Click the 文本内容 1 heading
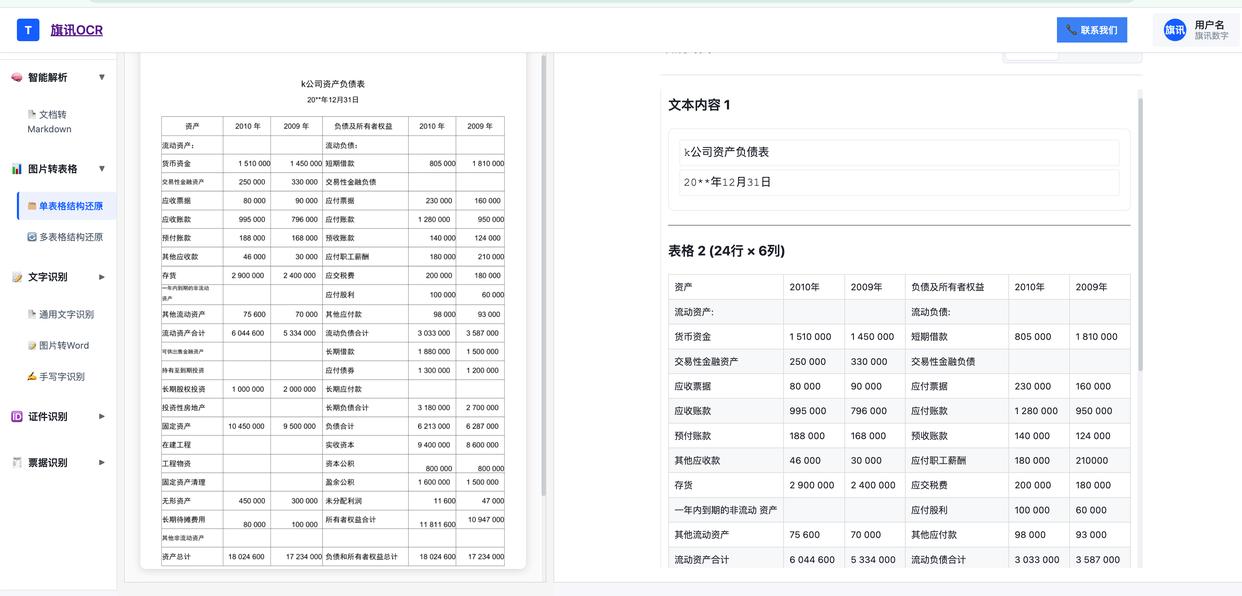 click(700, 105)
